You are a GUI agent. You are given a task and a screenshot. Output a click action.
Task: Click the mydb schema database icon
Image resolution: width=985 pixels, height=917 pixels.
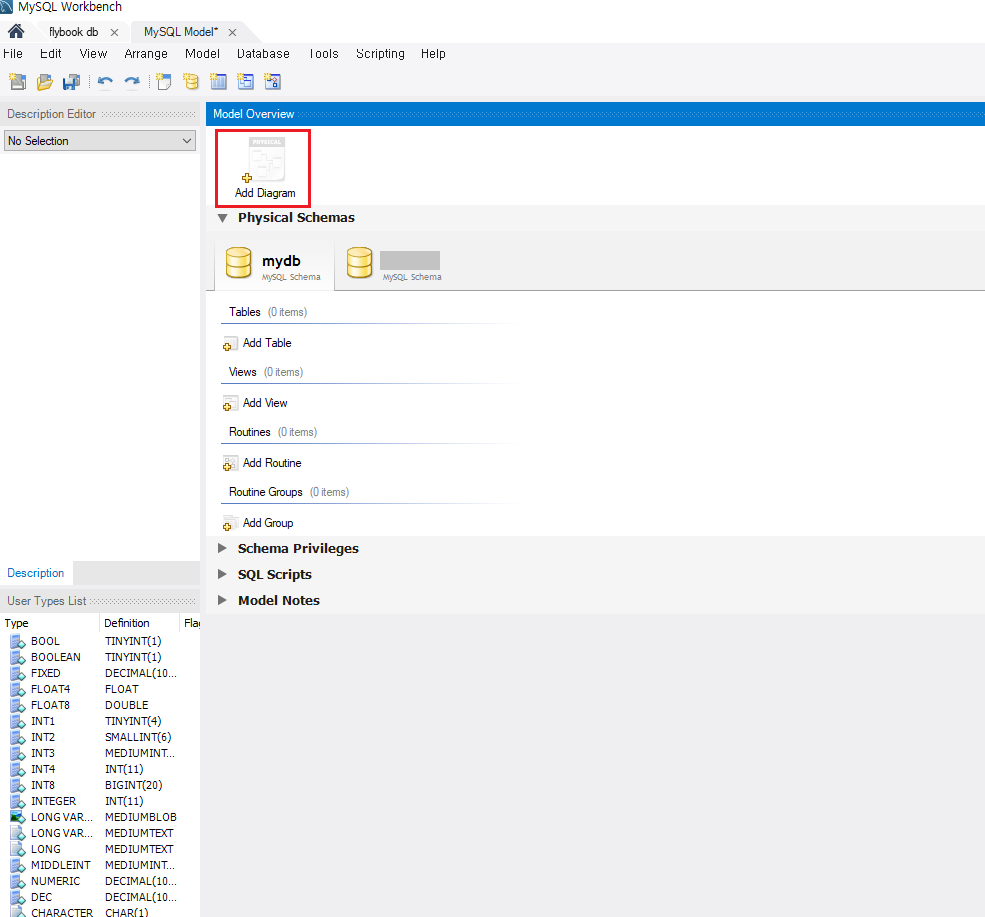point(239,263)
